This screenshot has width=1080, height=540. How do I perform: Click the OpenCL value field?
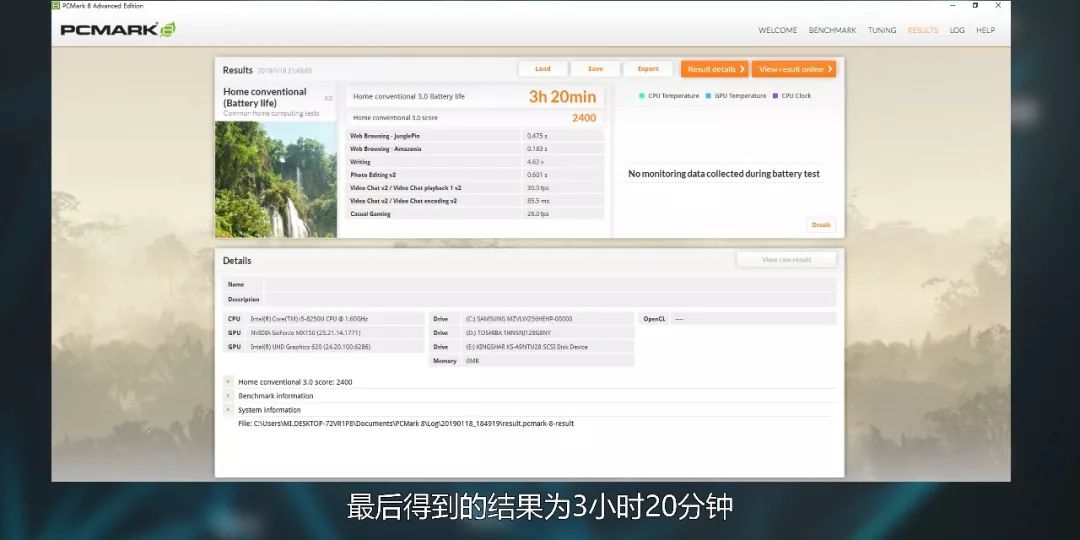tap(754, 319)
